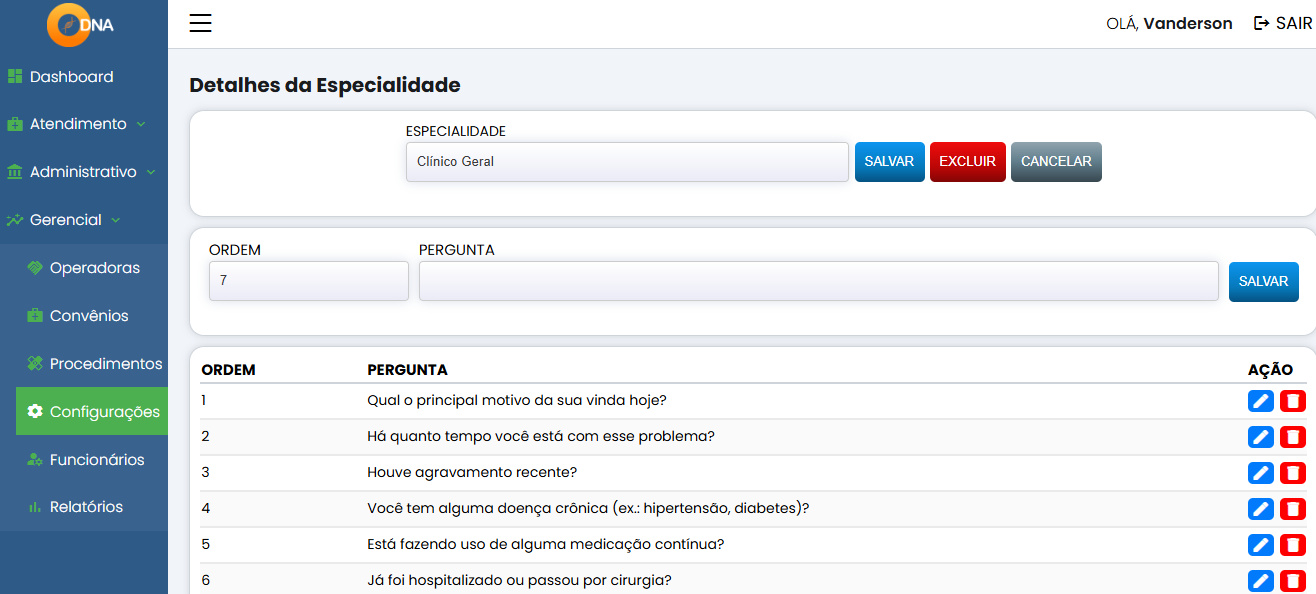Open the Convênios section
Viewport: 1316px width, 594px height.
(x=89, y=315)
